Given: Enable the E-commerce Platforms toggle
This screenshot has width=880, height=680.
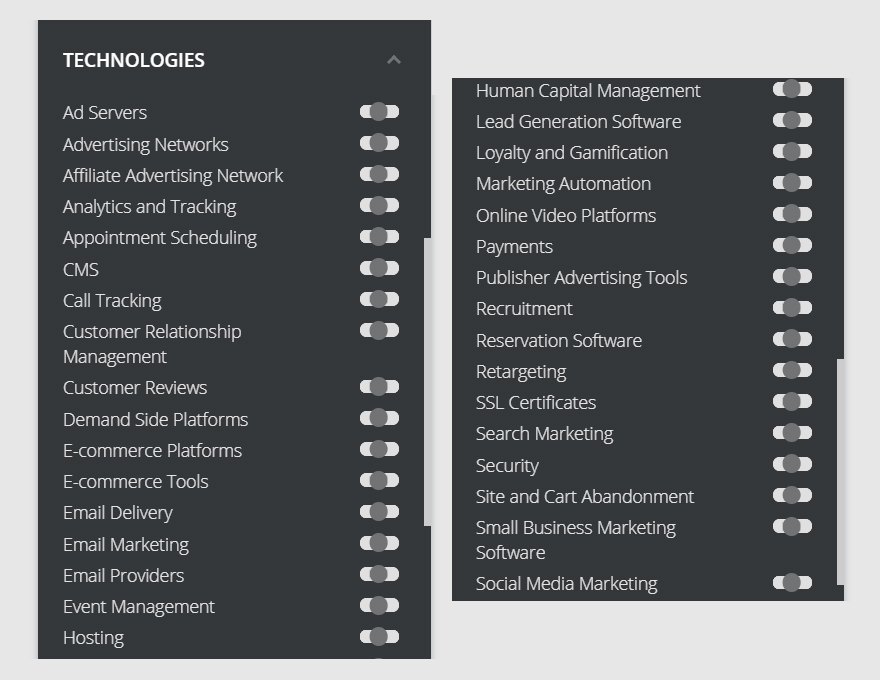Looking at the screenshot, I should tap(379, 449).
